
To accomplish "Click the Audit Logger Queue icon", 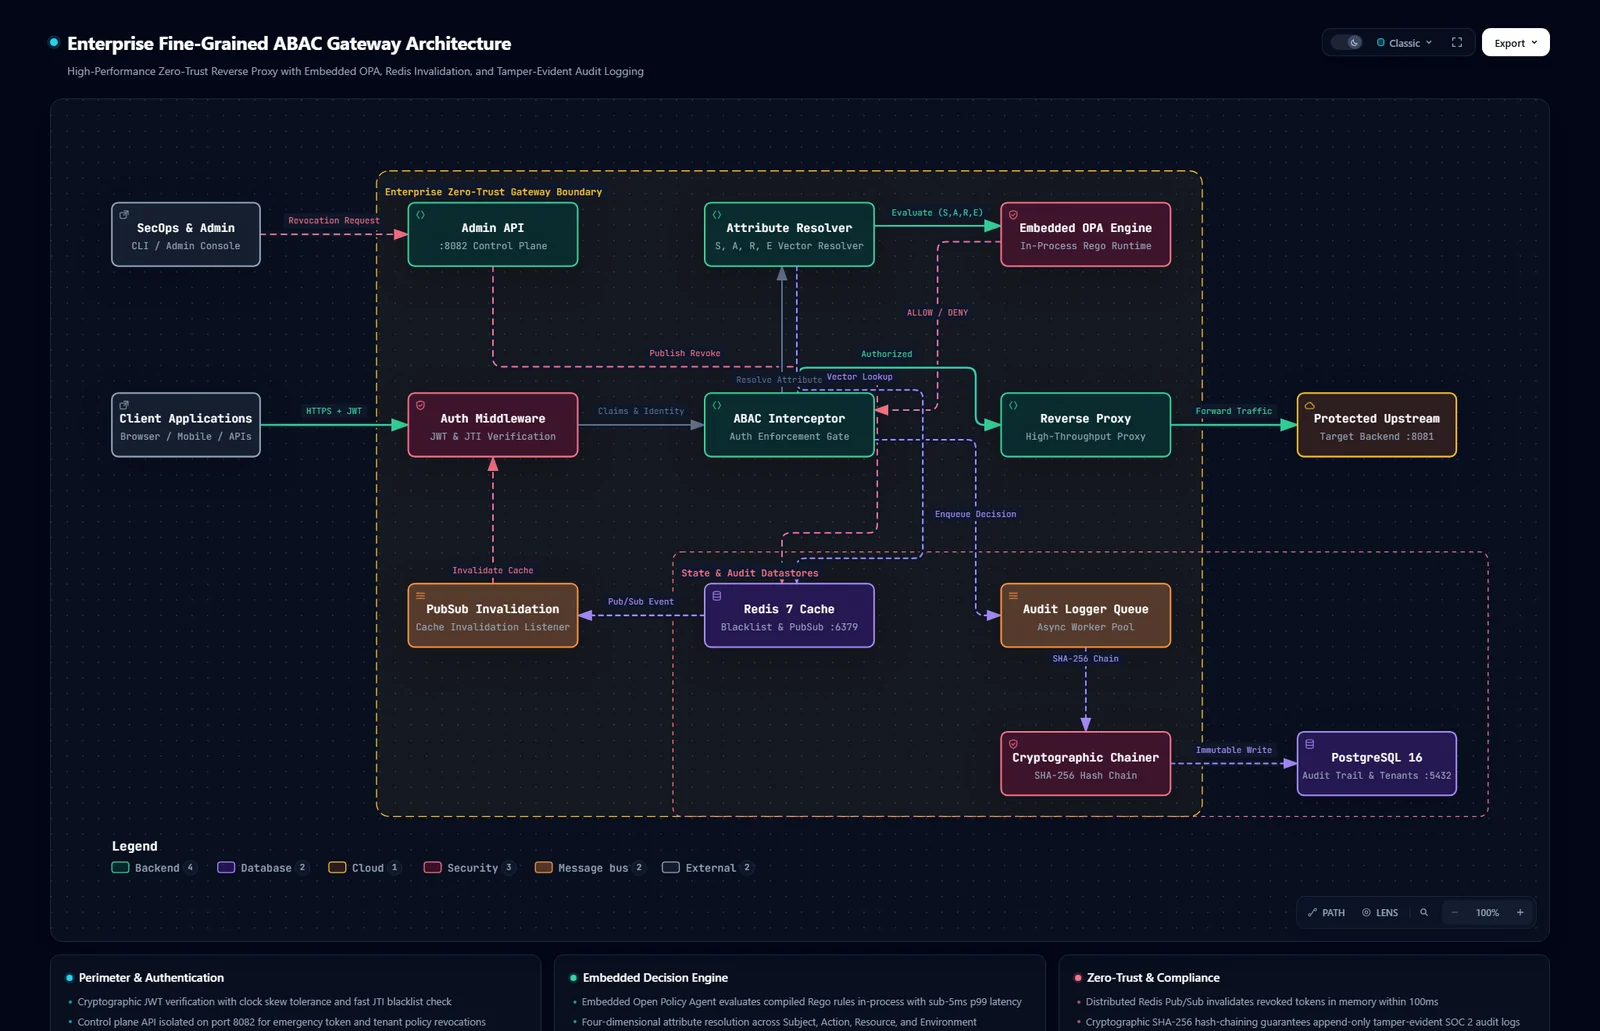I will pos(1013,596).
